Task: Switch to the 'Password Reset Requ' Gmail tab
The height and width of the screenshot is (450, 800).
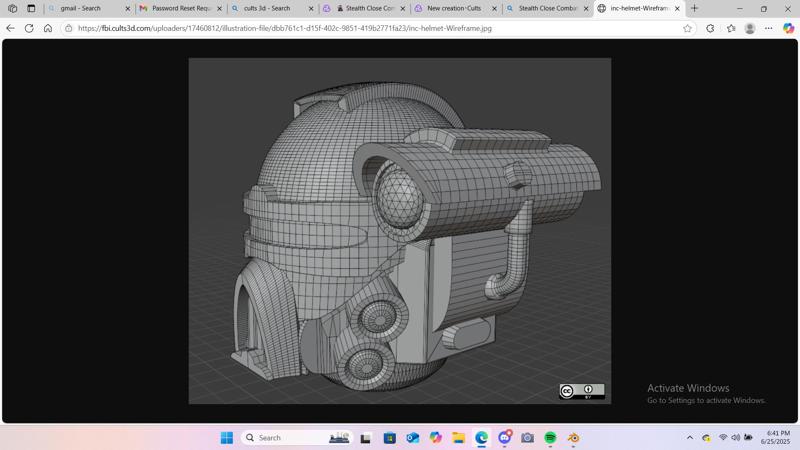Action: [x=180, y=8]
